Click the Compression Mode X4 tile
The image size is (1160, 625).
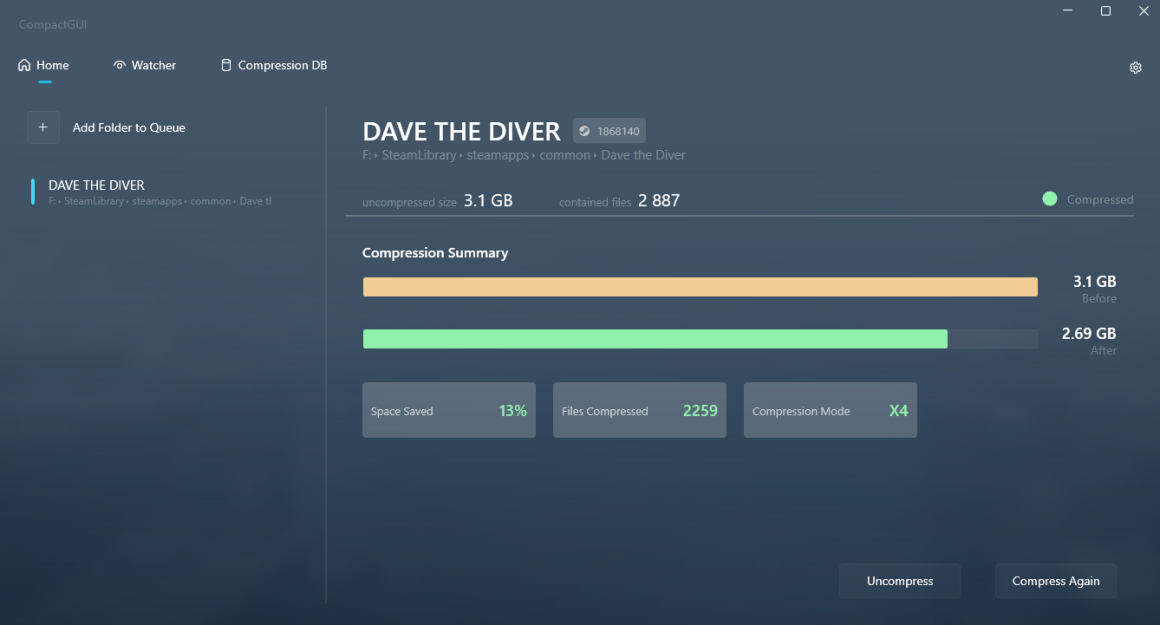pos(830,410)
